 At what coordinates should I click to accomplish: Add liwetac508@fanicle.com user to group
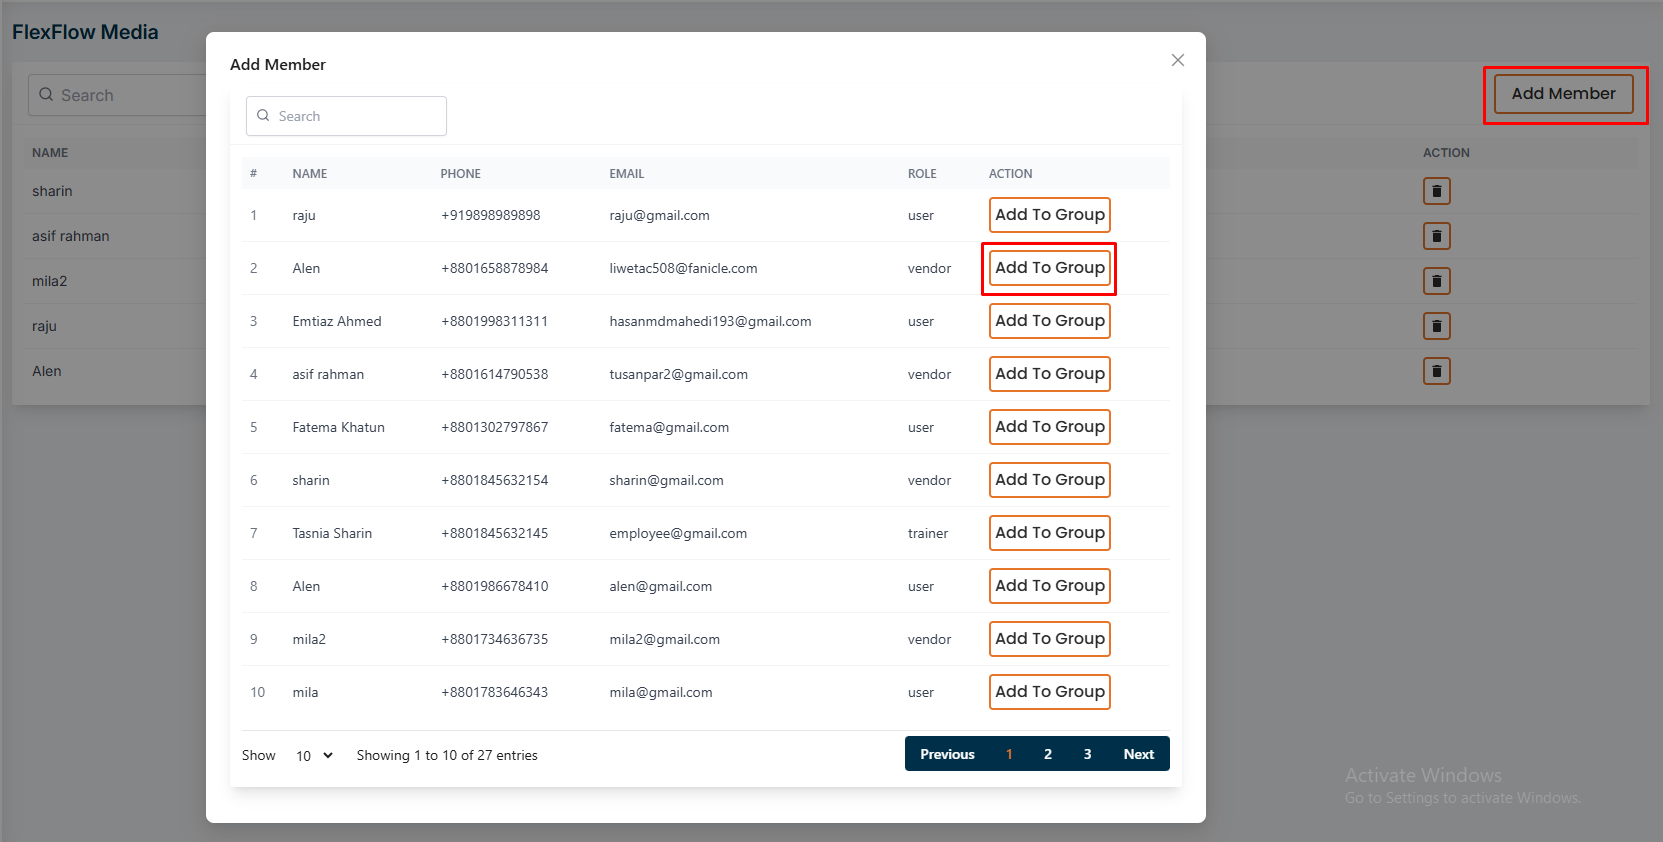pos(1049,268)
